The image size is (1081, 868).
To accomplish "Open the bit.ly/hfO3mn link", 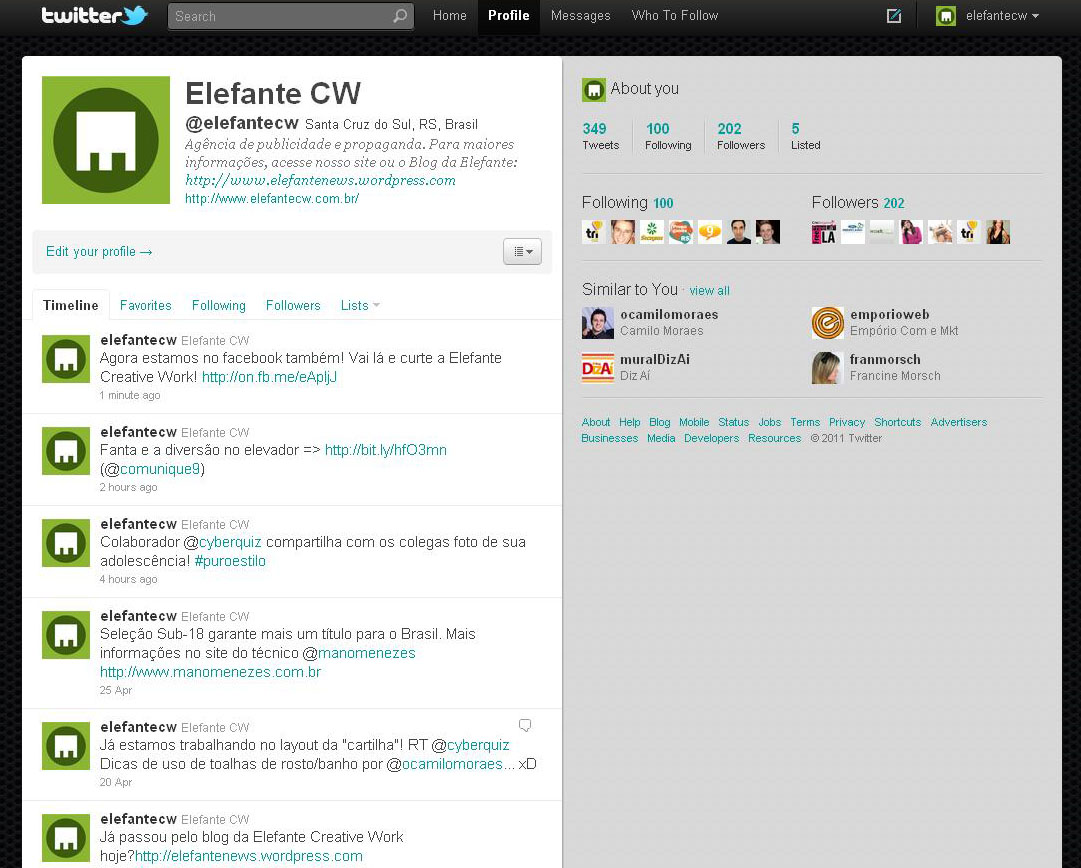I will point(385,450).
